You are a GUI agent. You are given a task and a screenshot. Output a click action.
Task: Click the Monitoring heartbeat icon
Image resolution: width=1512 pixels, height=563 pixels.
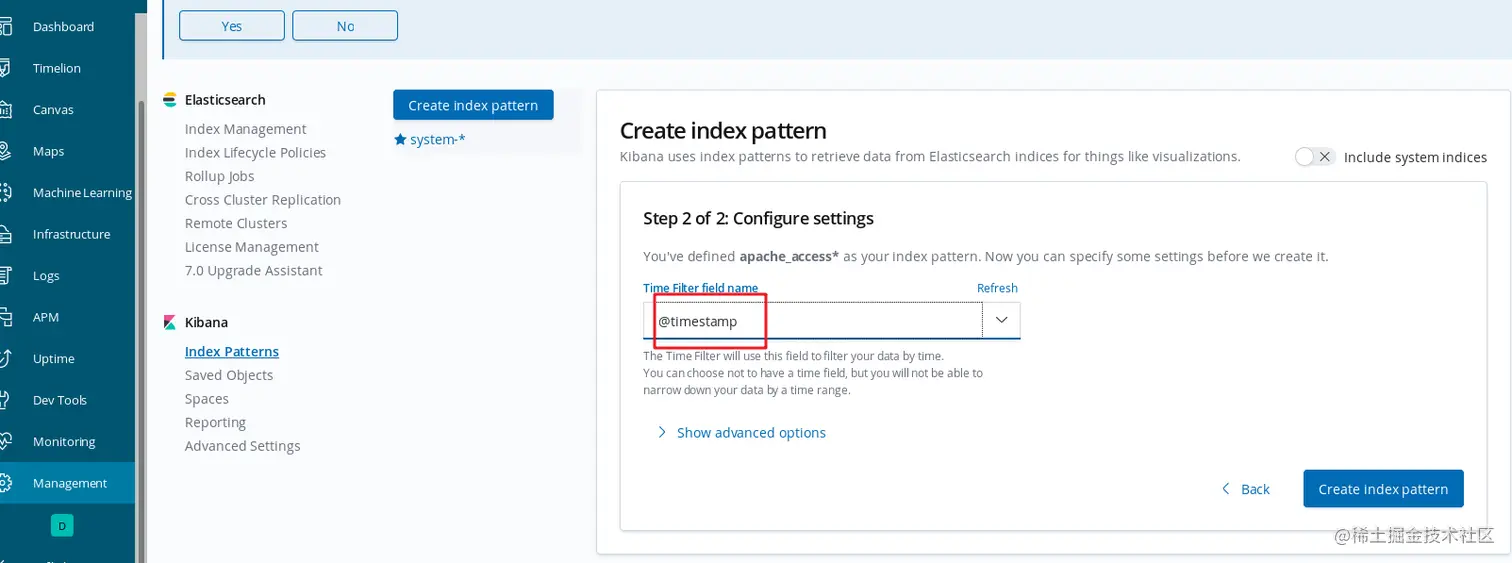5,441
